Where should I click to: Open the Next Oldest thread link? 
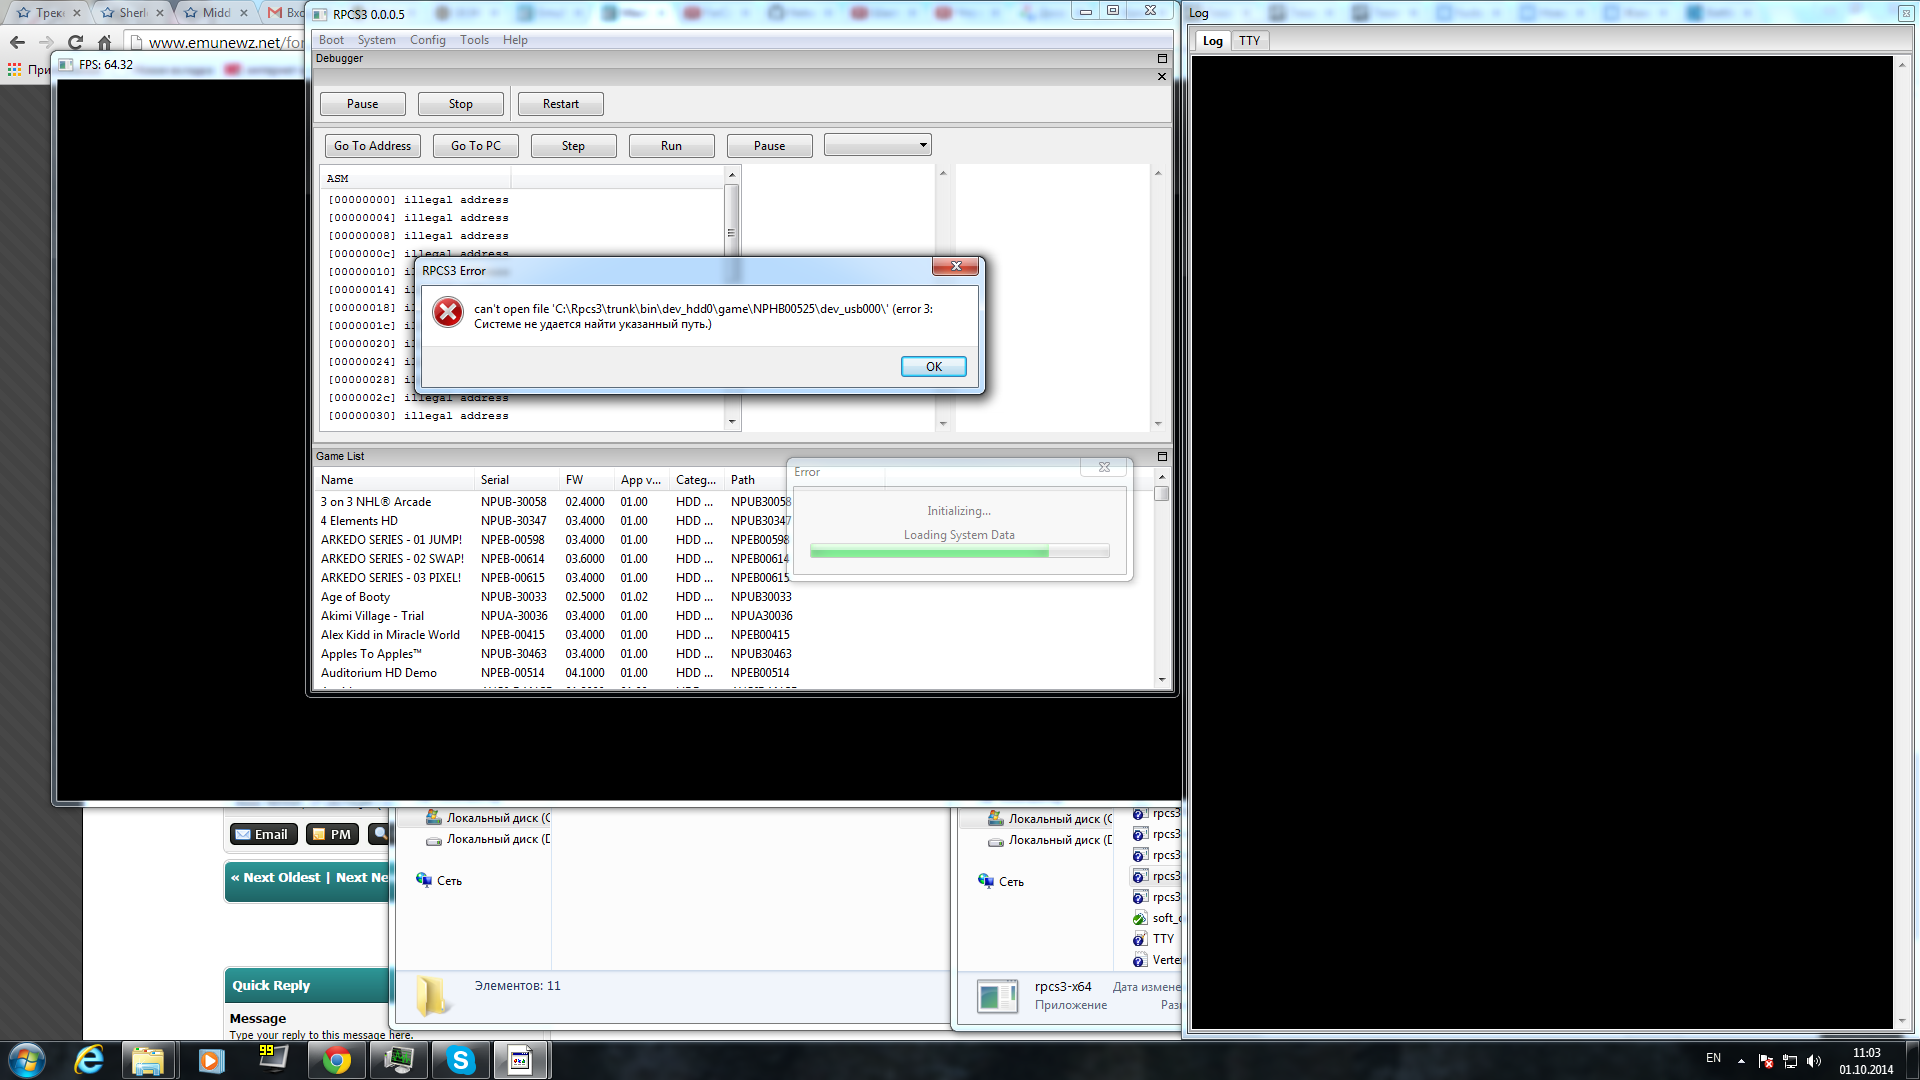275,877
